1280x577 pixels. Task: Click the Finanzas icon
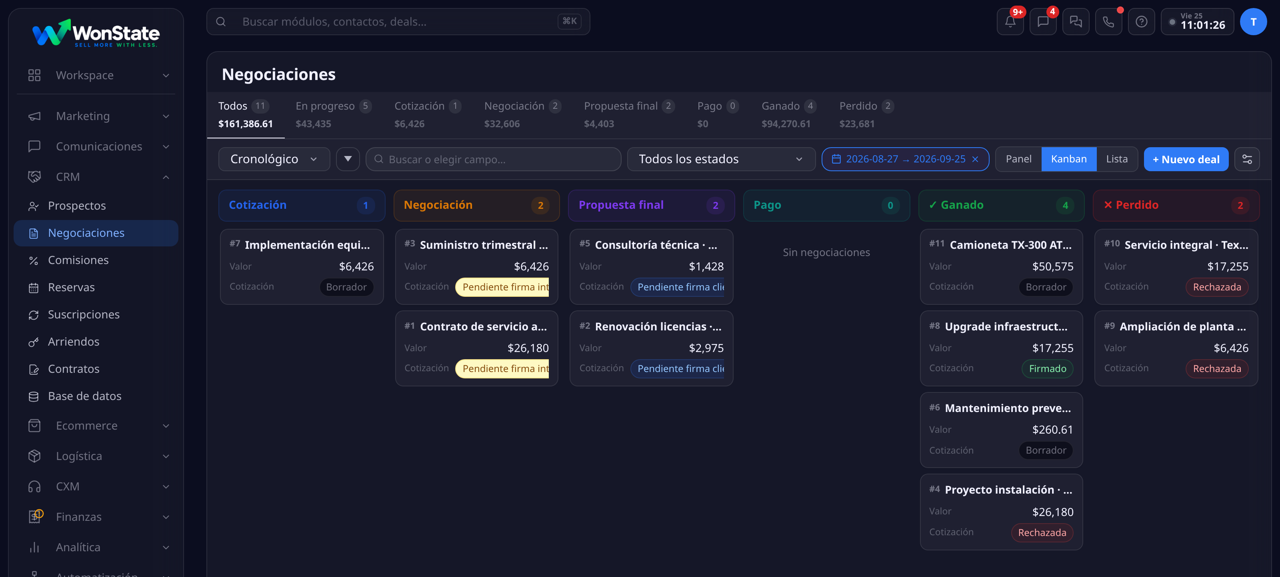pyautogui.click(x=34, y=517)
